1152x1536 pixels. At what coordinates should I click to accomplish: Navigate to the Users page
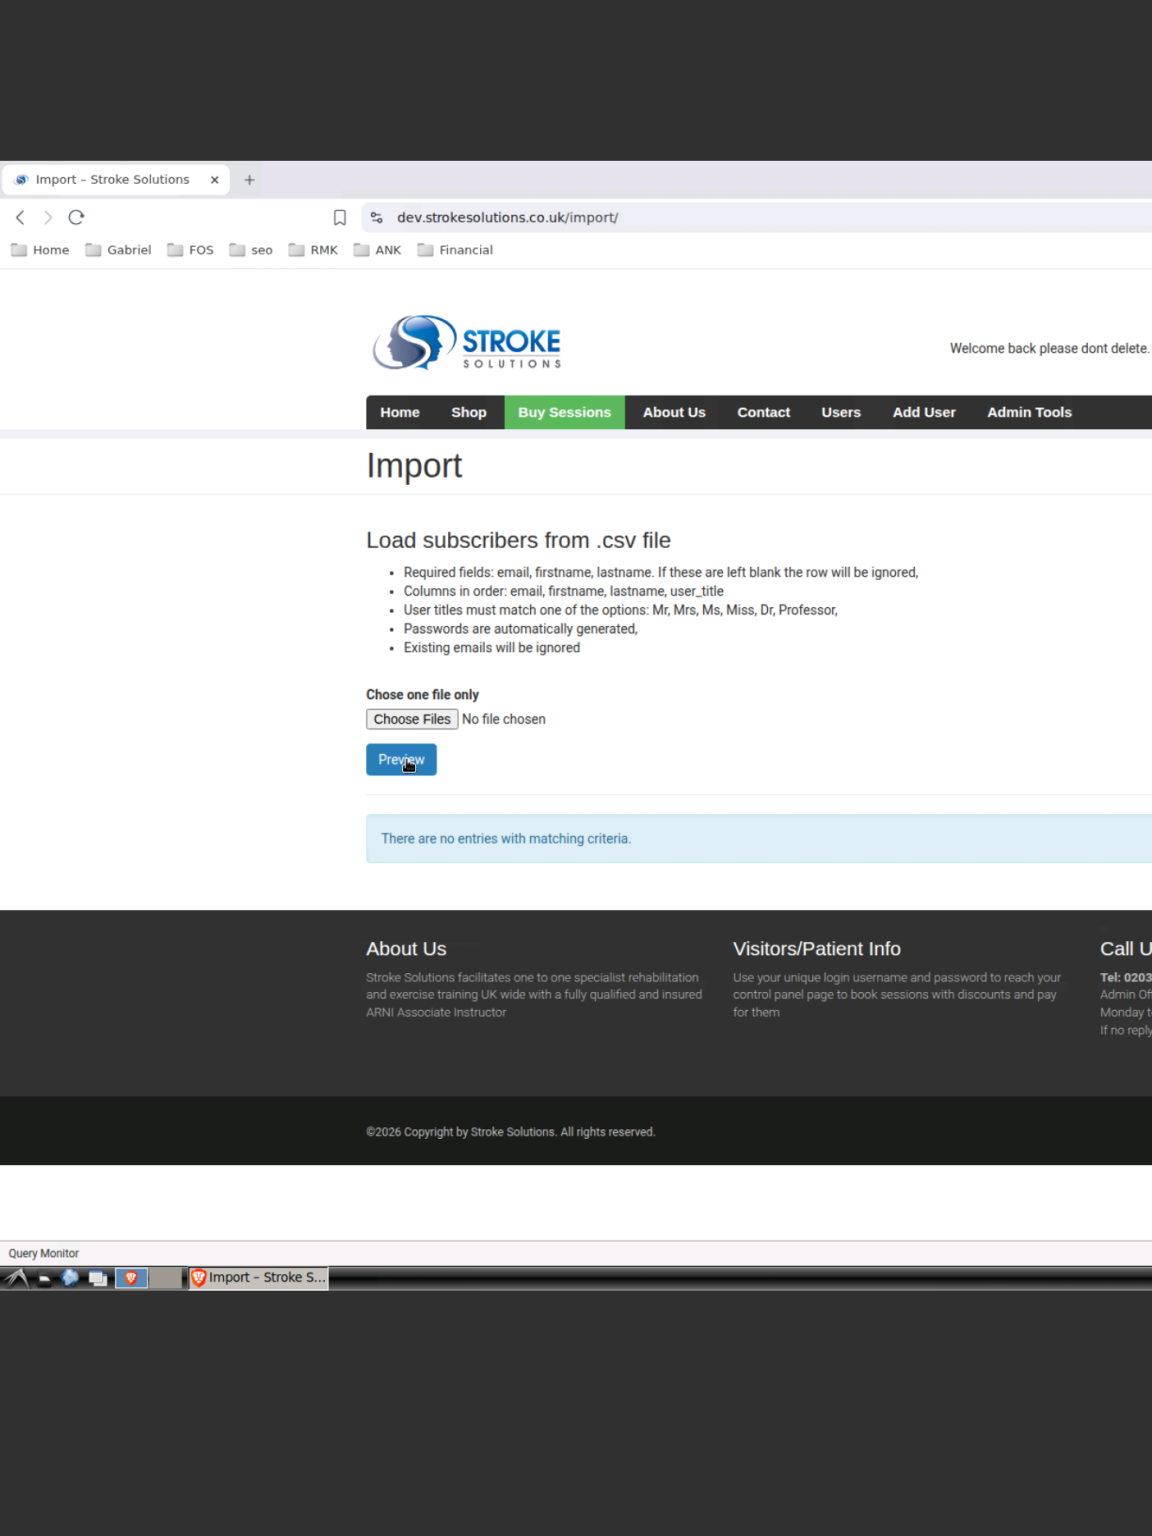pyautogui.click(x=841, y=412)
